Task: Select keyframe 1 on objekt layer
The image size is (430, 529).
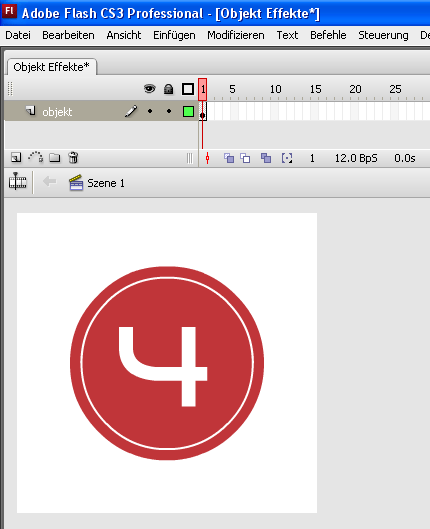Action: click(x=202, y=112)
